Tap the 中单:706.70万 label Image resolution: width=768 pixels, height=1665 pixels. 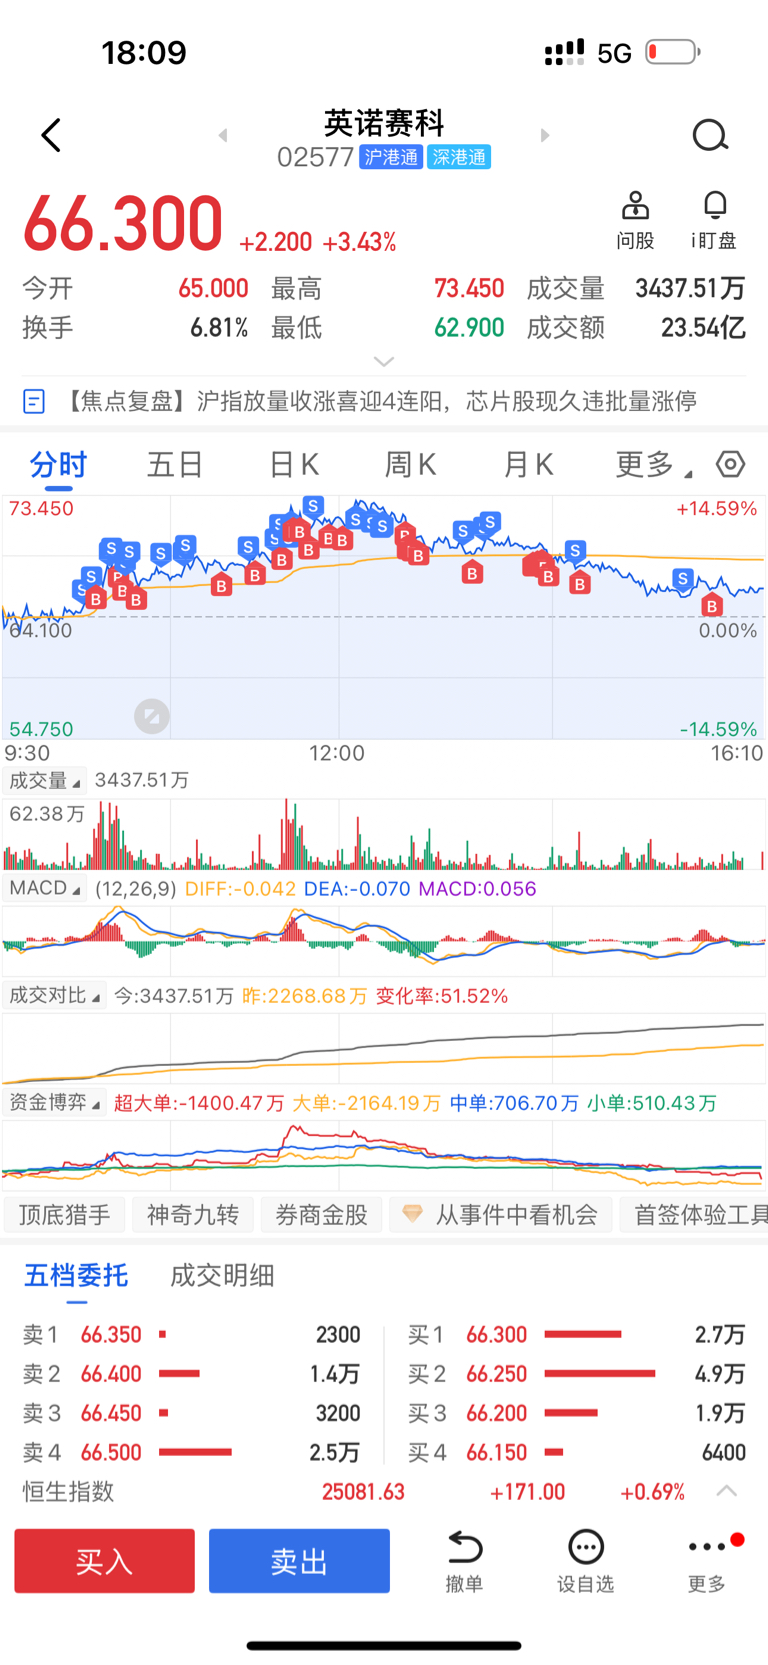click(514, 1103)
